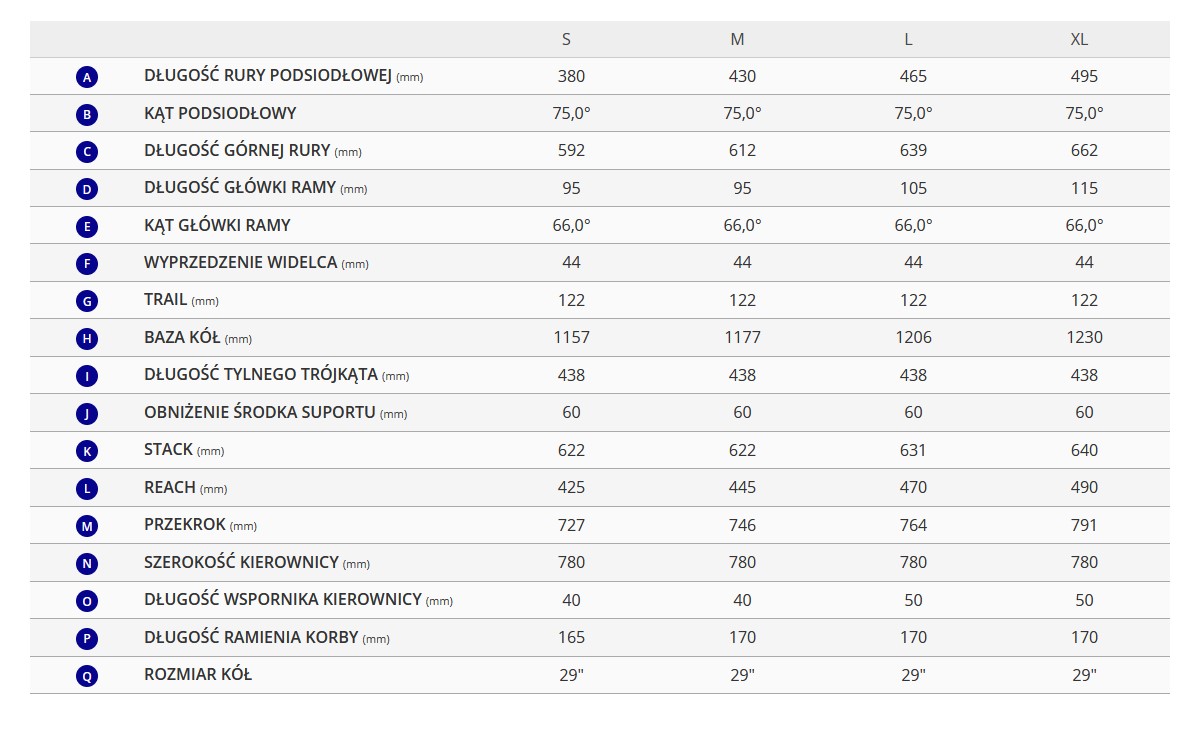The height and width of the screenshot is (729, 1203).
Task: Select the L badge next to REACH
Action: point(87,489)
